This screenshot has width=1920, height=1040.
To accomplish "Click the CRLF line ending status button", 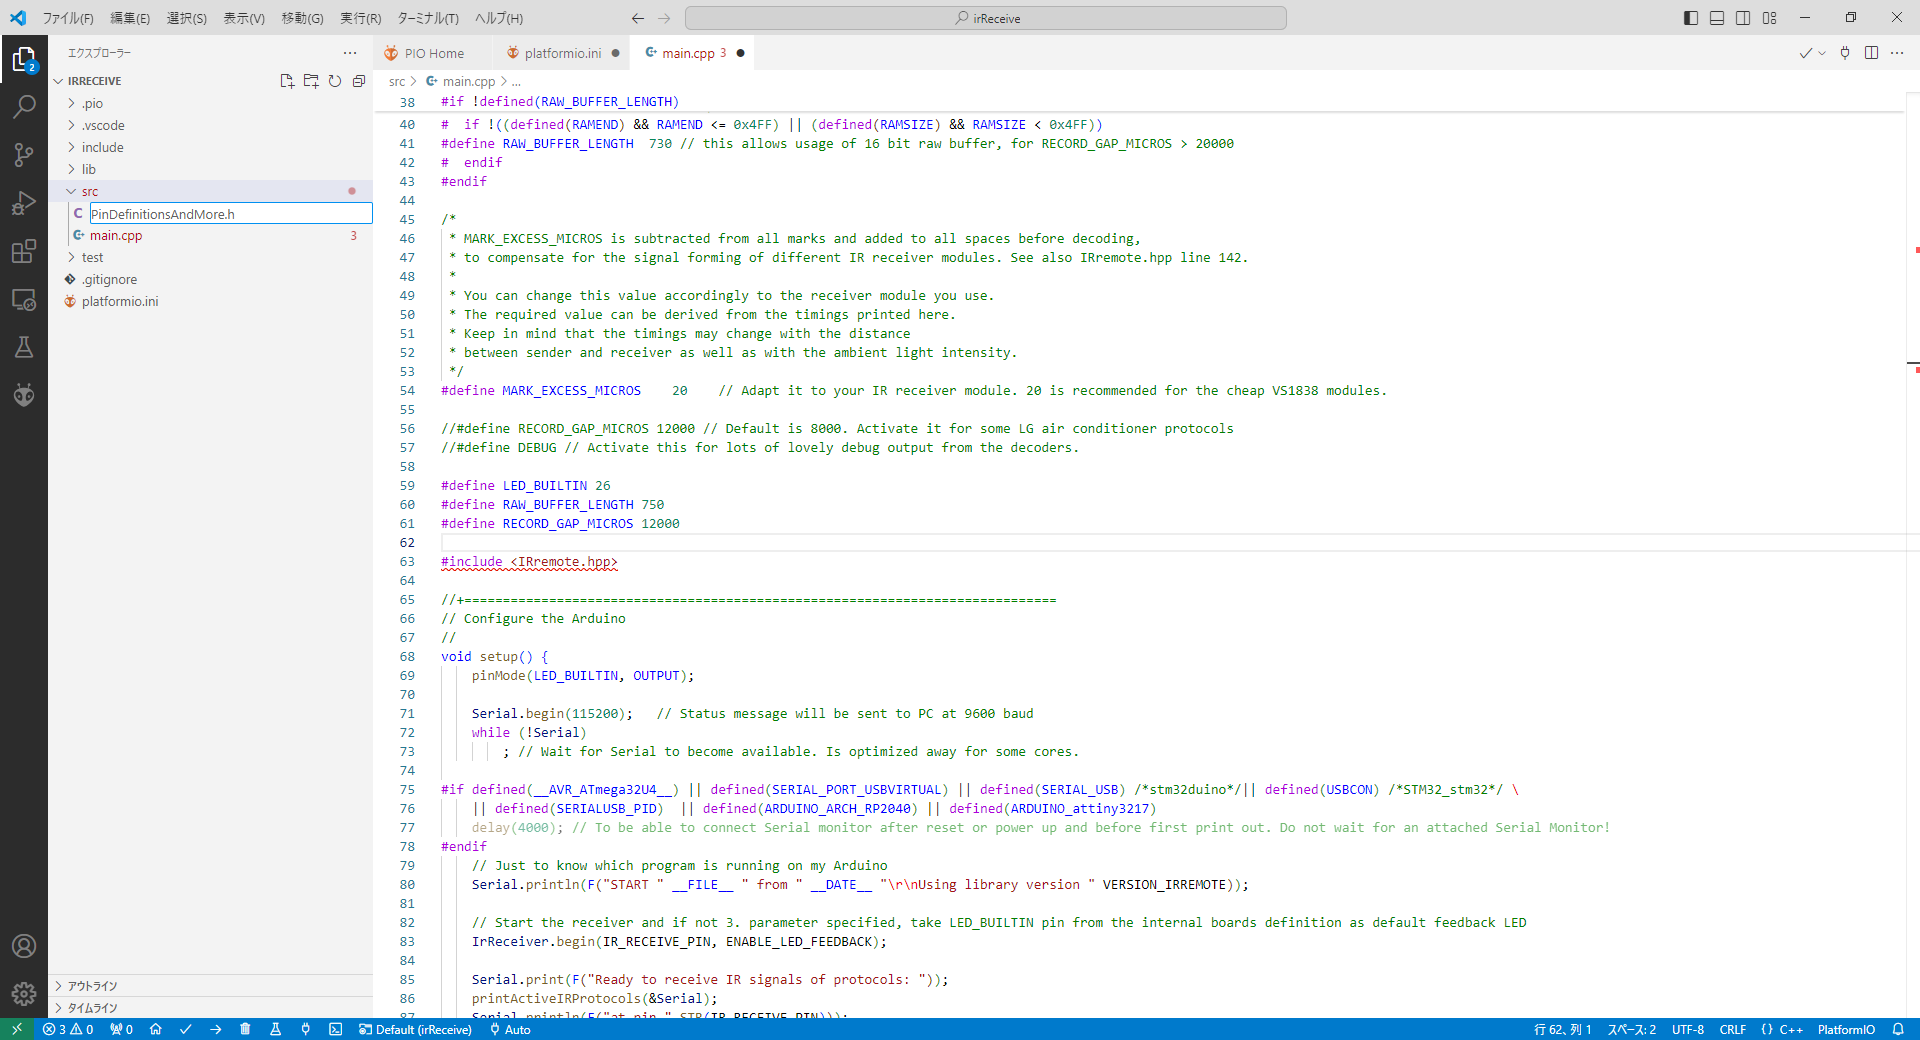I will click(1732, 1029).
